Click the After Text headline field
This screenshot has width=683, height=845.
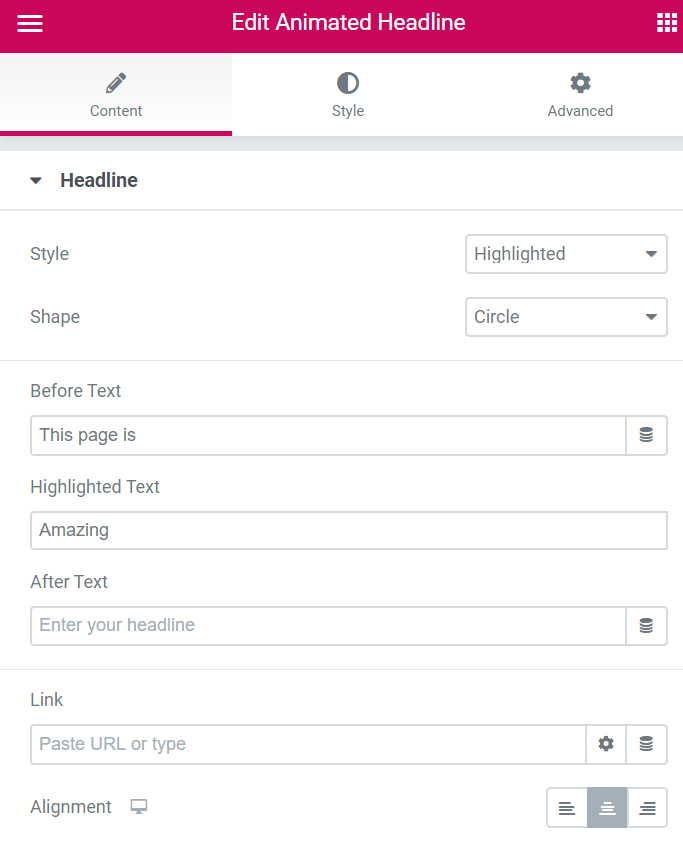click(328, 626)
